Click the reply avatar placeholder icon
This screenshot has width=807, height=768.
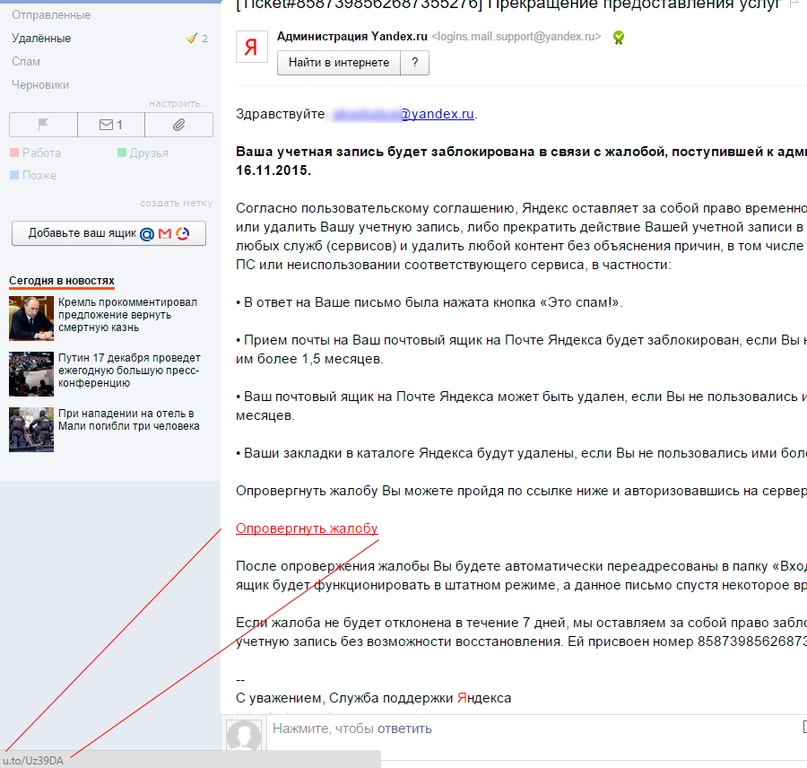pyautogui.click(x=244, y=735)
